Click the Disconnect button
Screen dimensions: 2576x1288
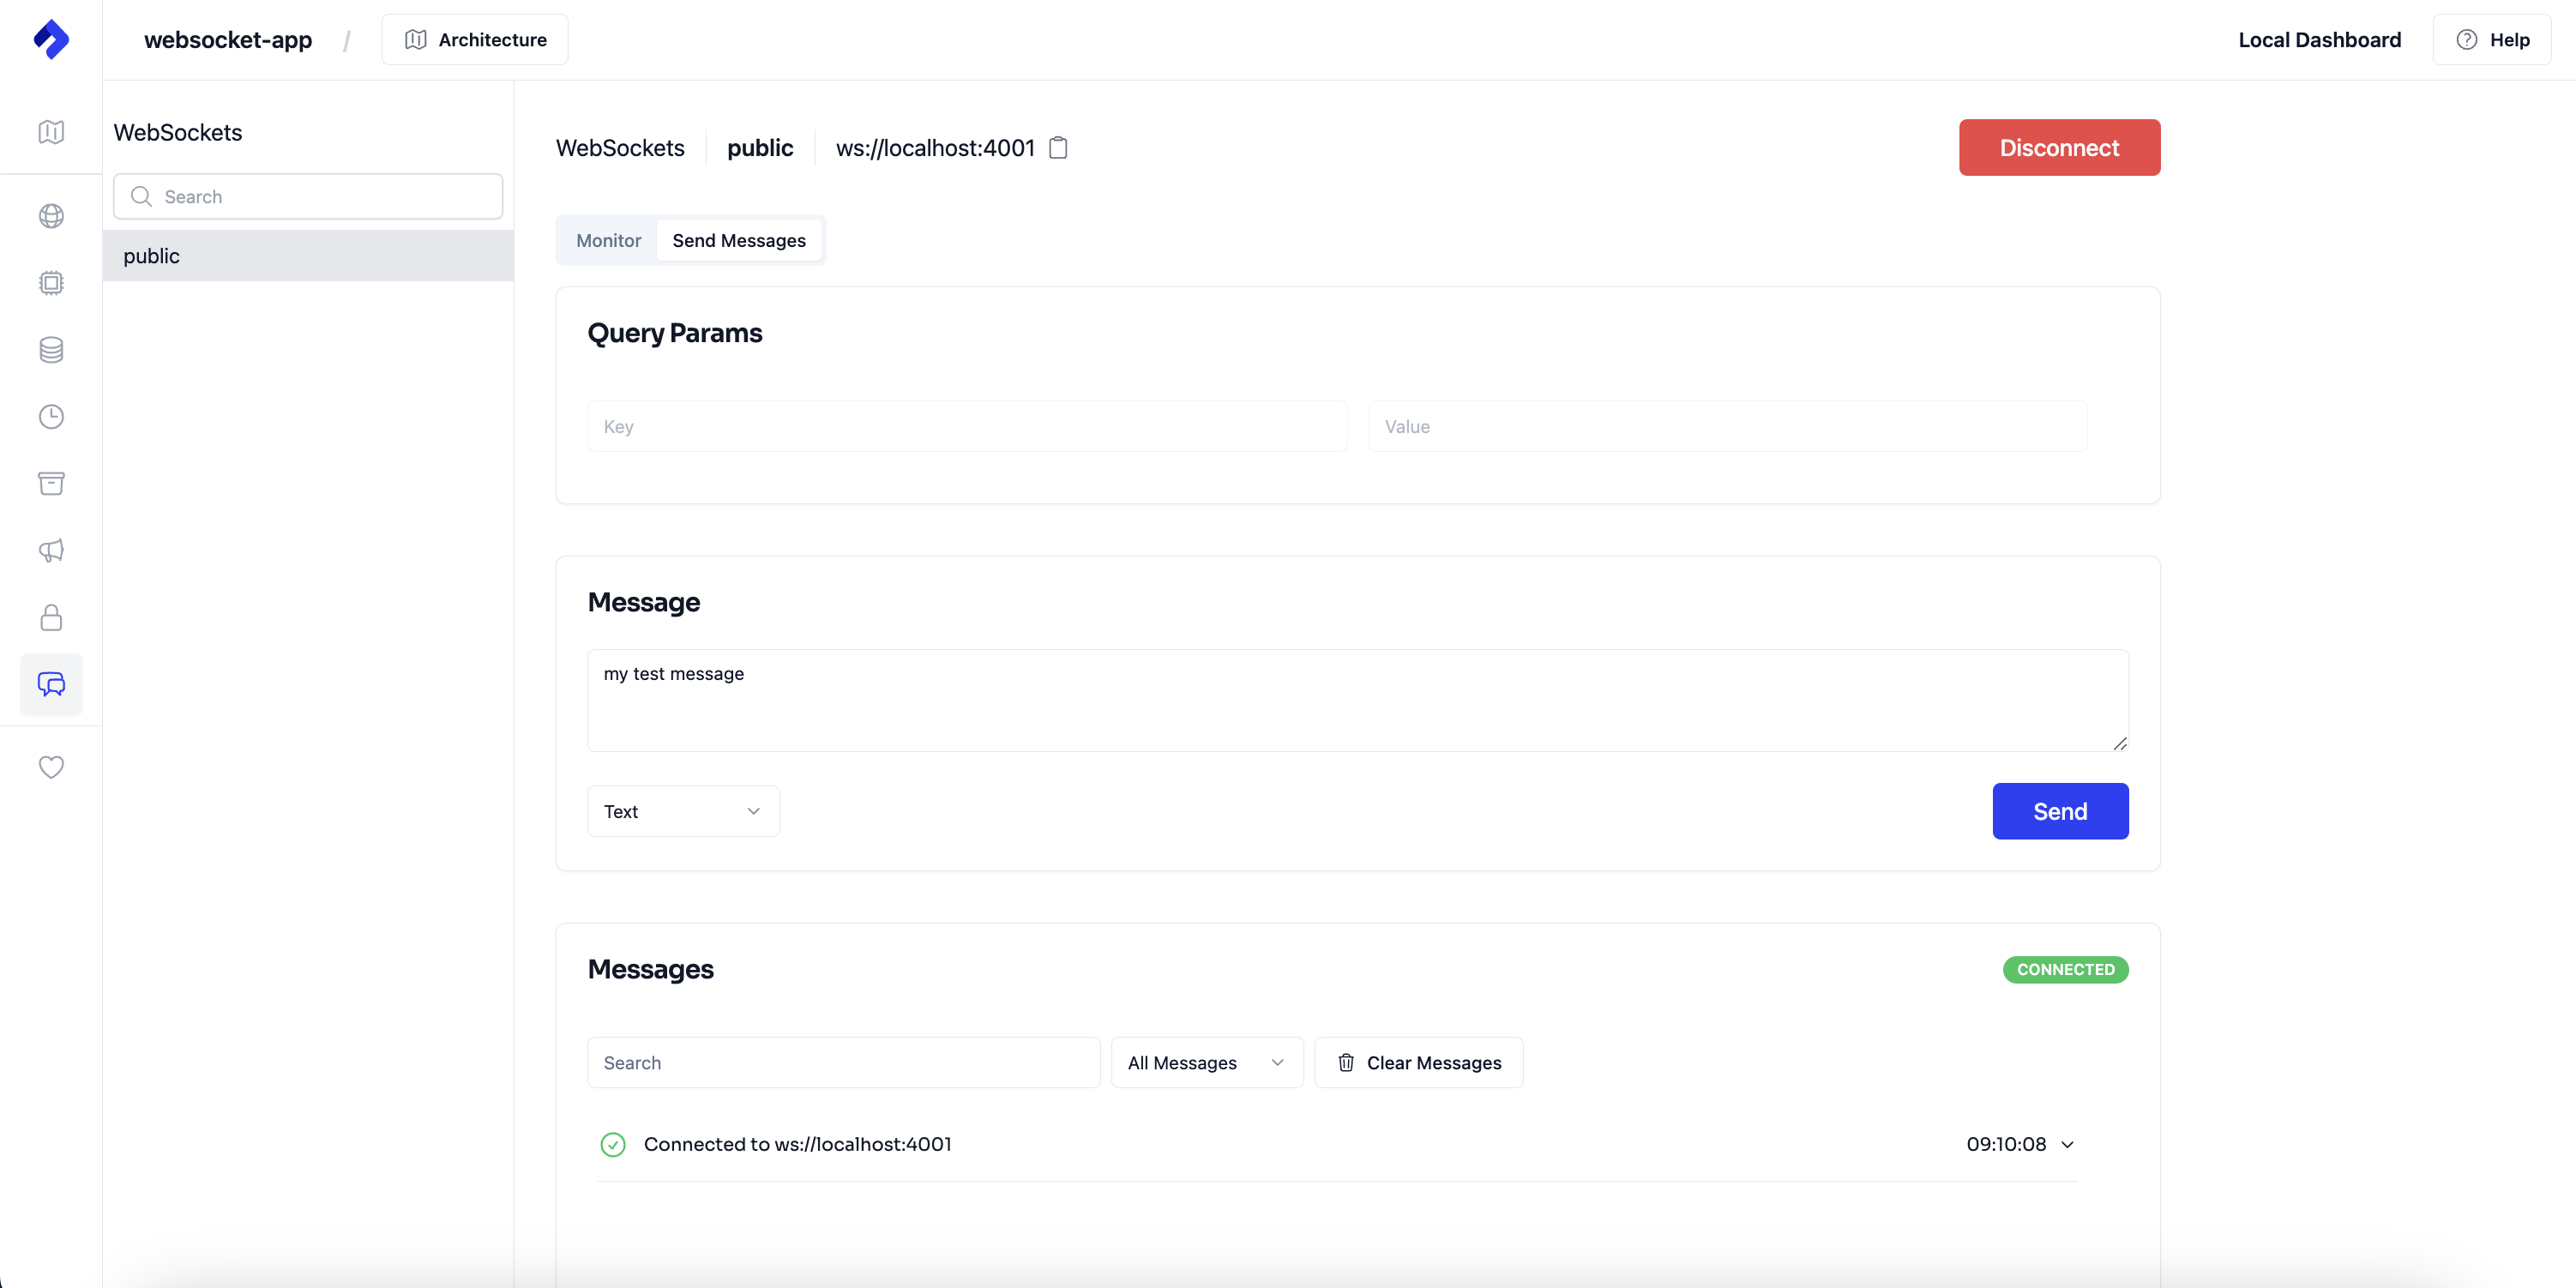click(x=2060, y=147)
